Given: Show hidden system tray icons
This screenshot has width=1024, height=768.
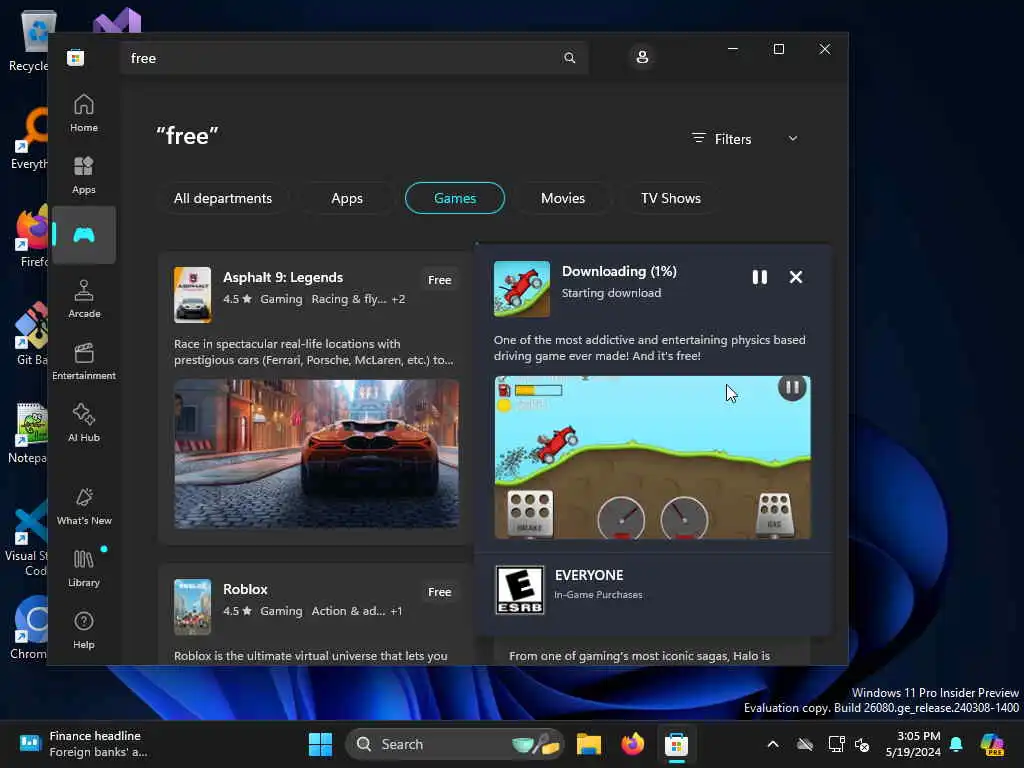Looking at the screenshot, I should 773,744.
